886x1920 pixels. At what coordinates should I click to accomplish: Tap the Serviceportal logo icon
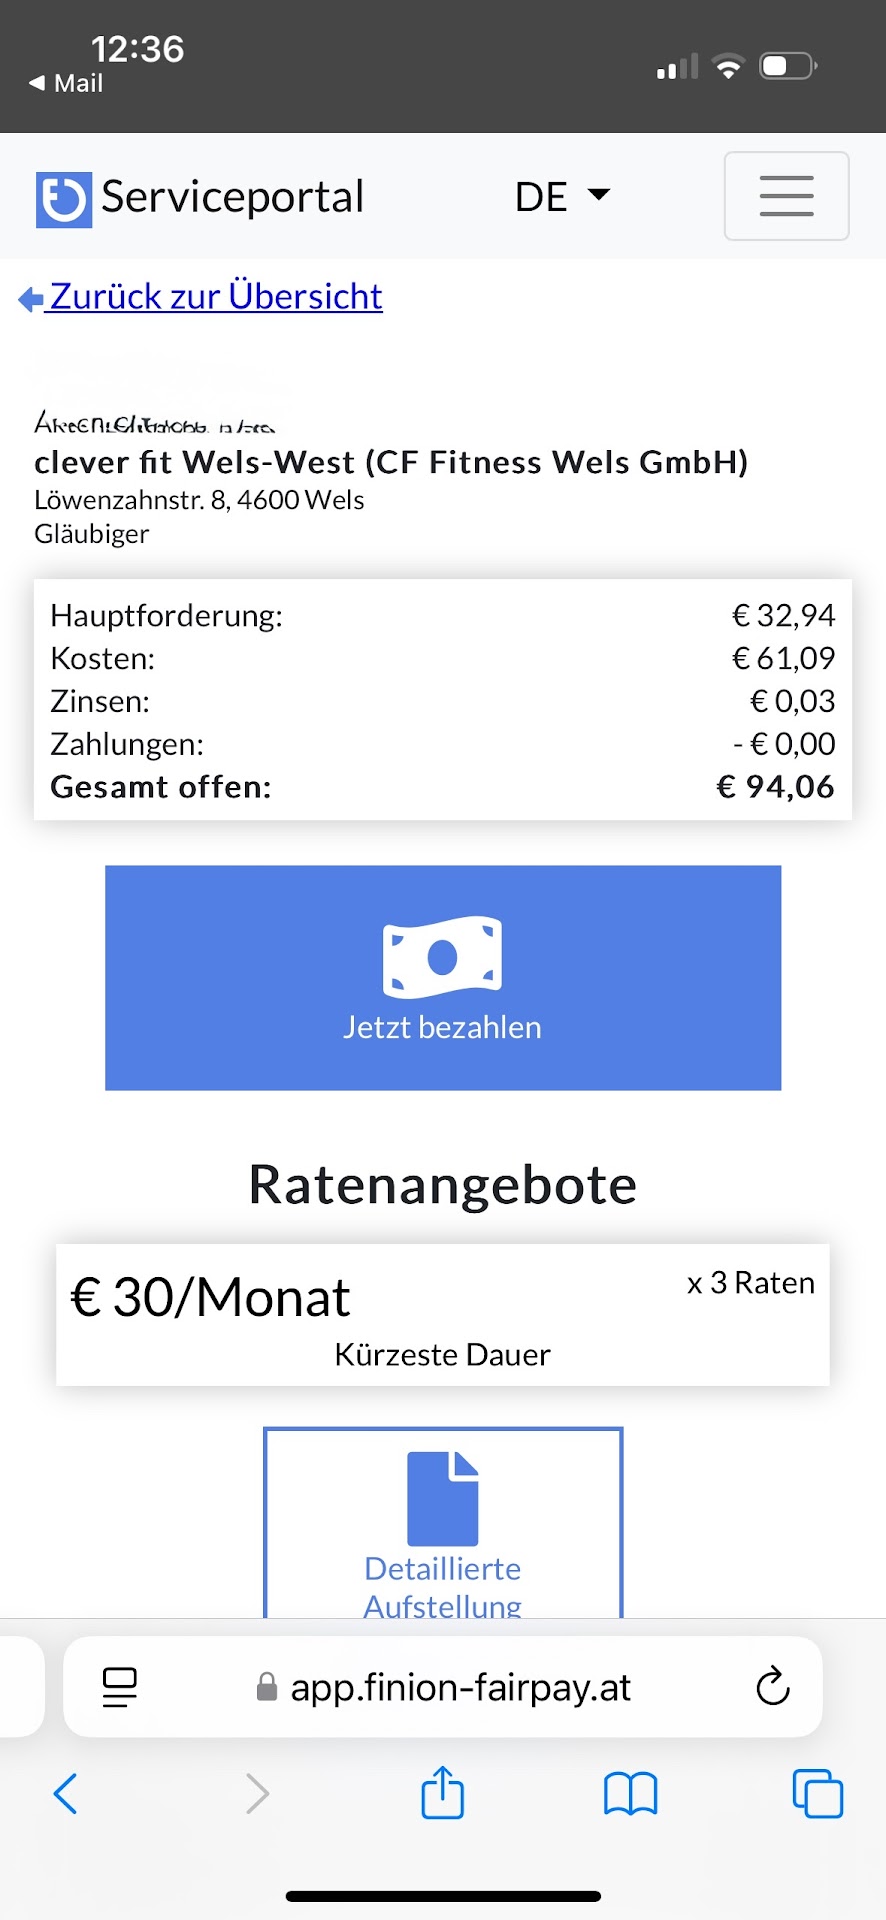64,199
